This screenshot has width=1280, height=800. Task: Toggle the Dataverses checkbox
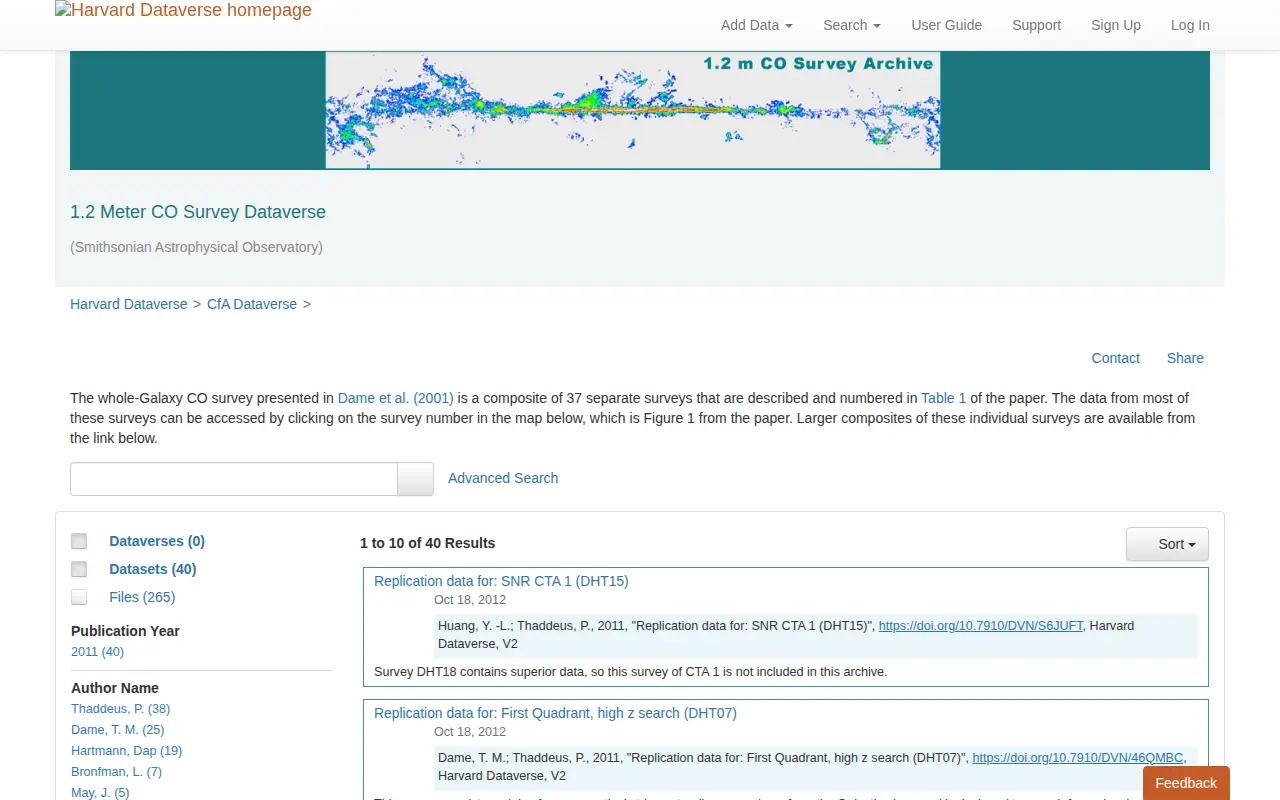point(79,541)
